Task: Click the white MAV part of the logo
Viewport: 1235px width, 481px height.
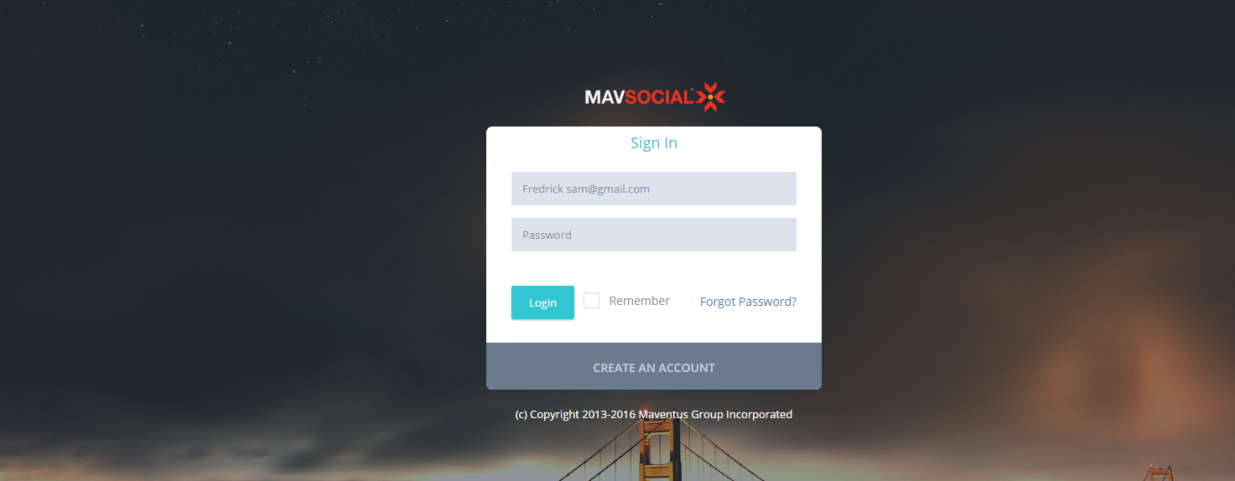Action: [604, 98]
